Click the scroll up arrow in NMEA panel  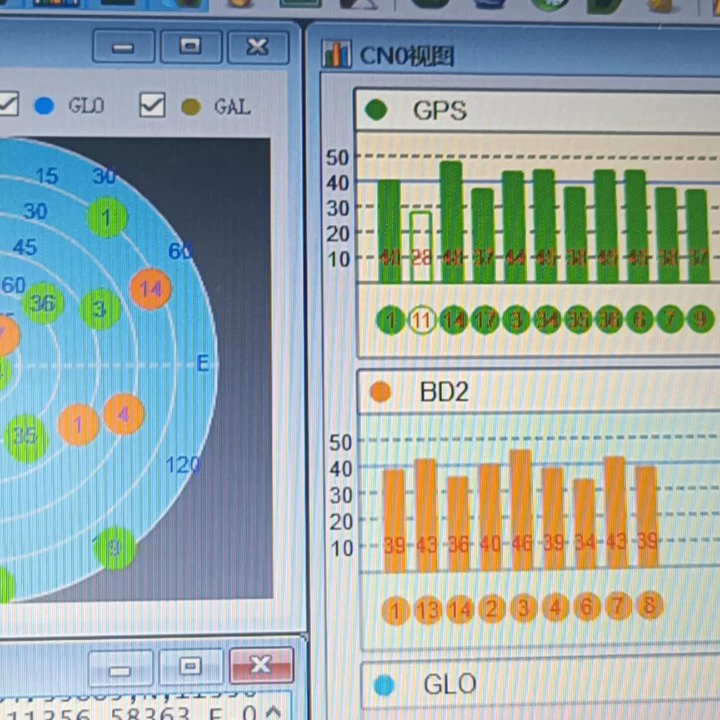tap(274, 712)
